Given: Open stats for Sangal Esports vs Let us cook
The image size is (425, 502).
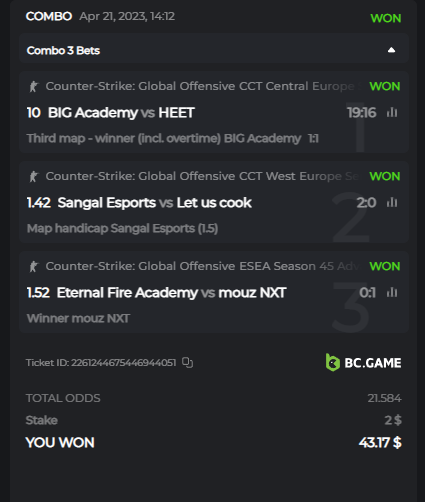Looking at the screenshot, I should 392,202.
